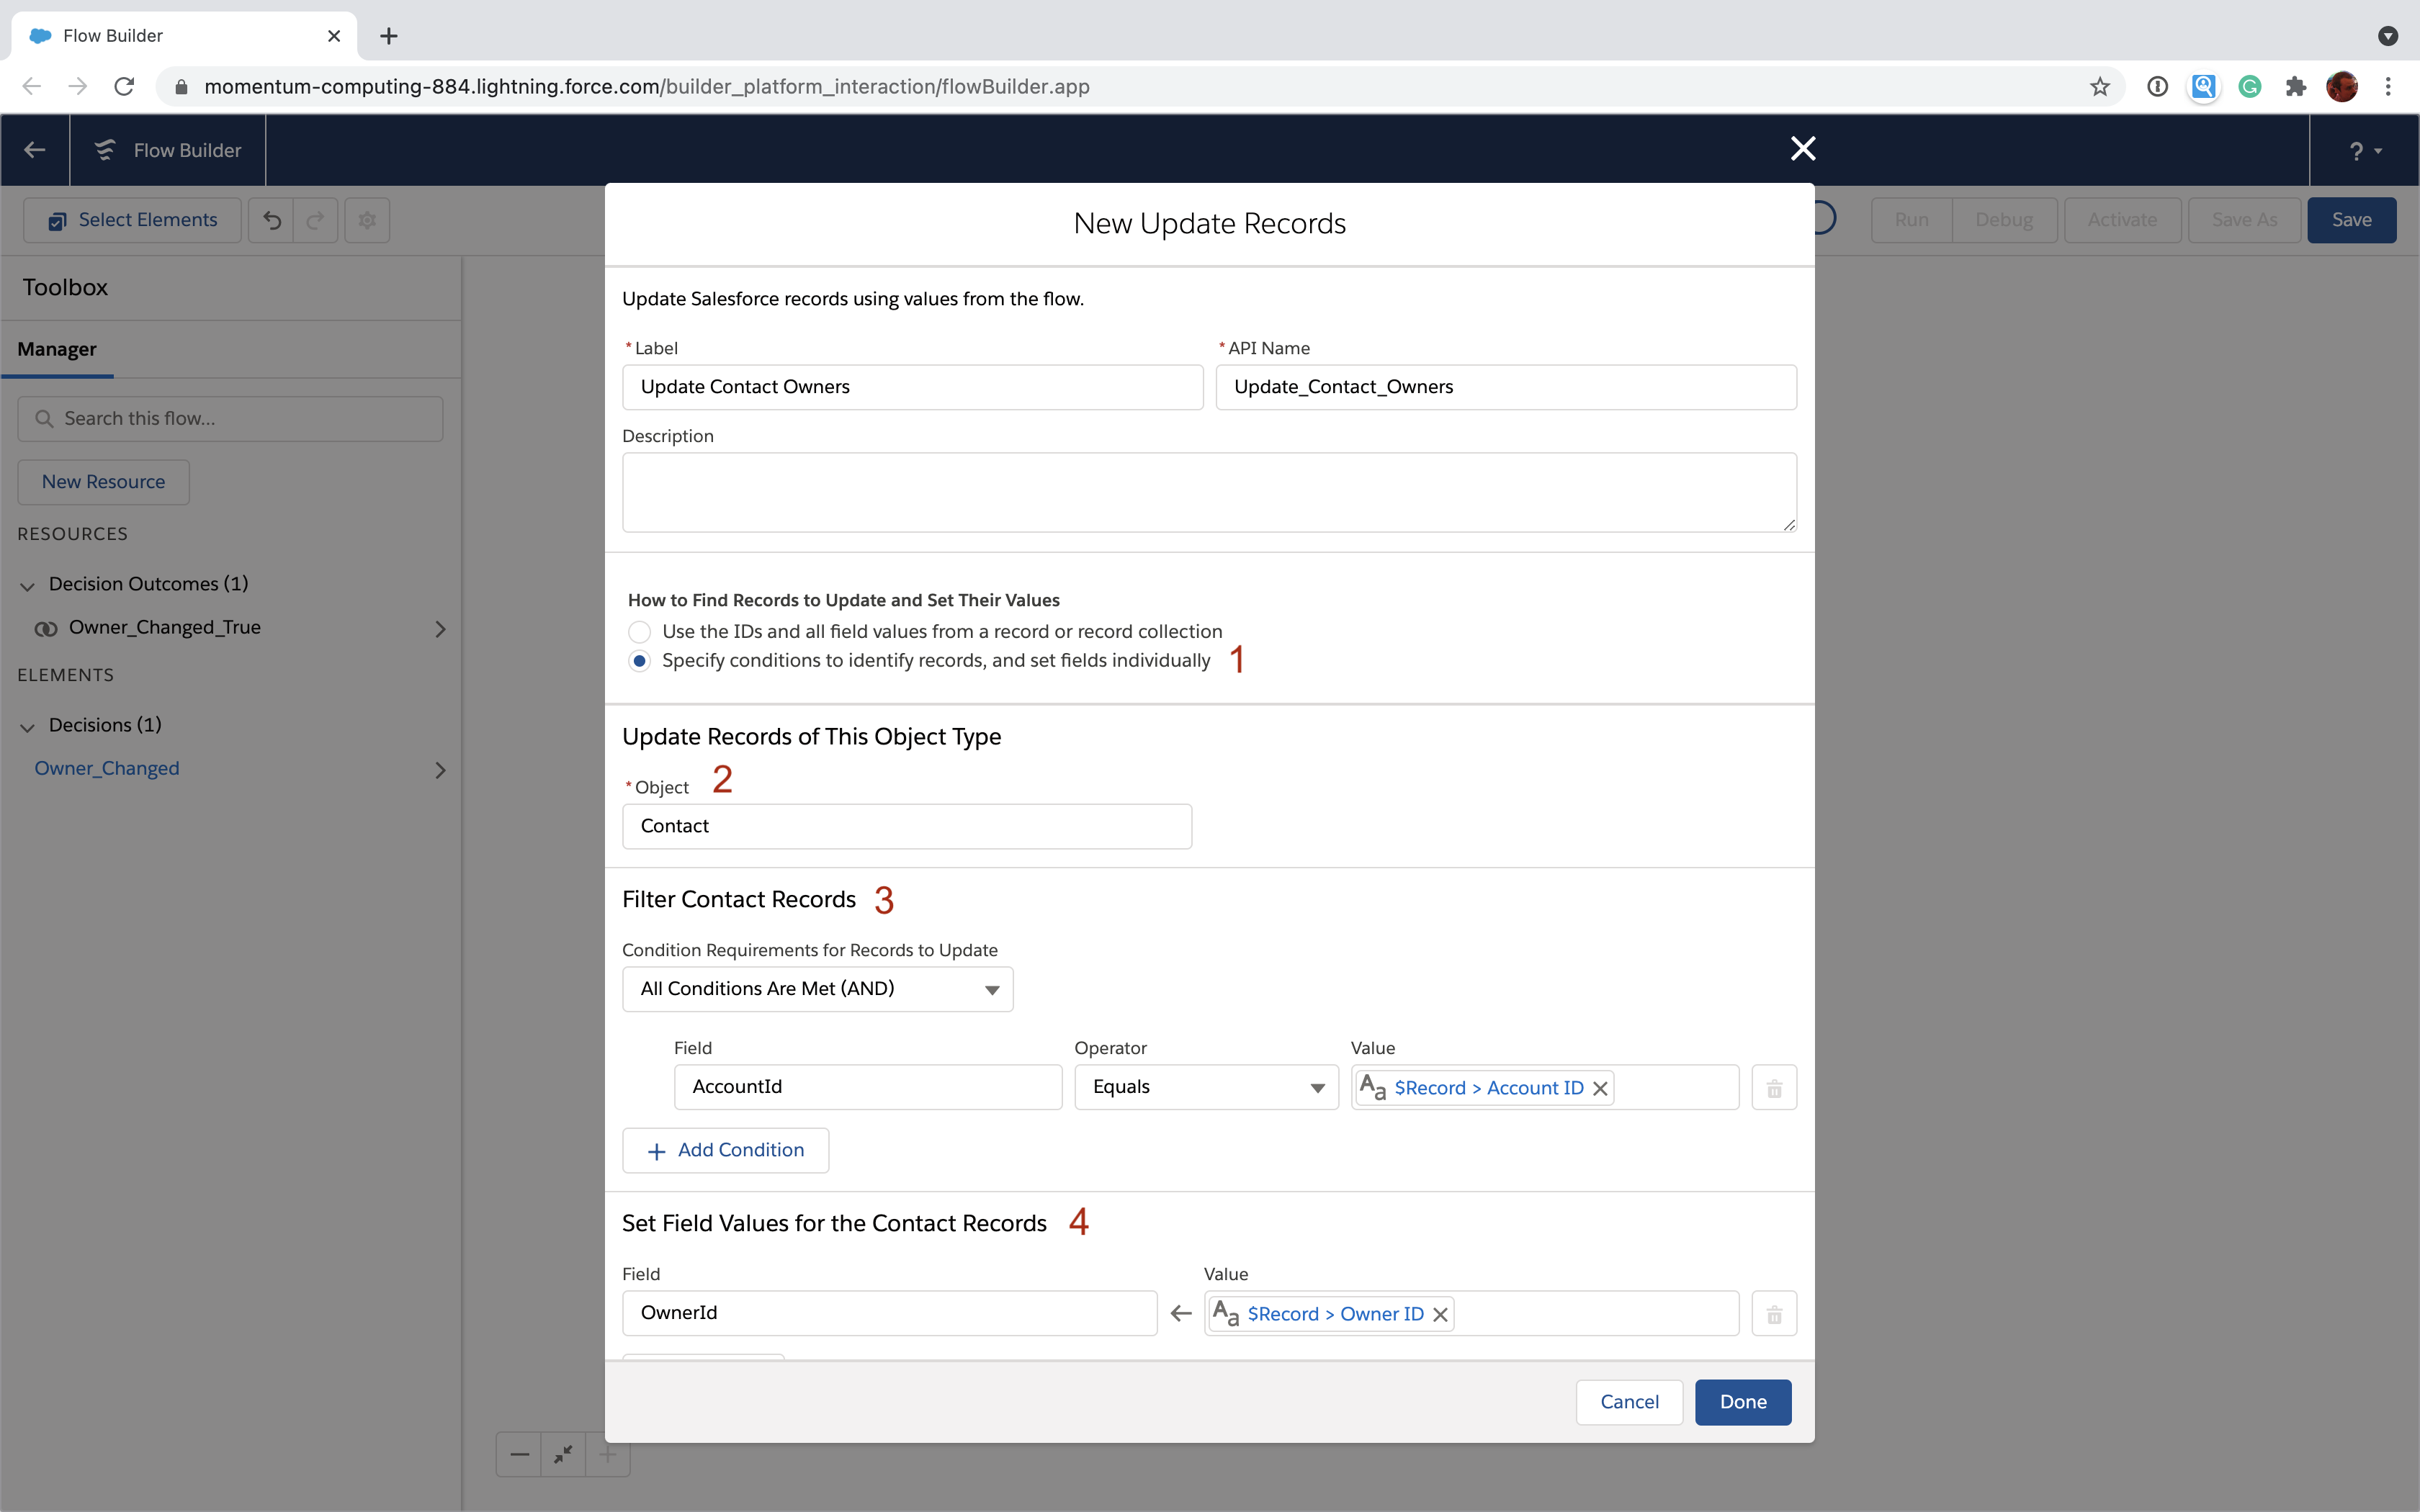
Task: Click the Done button to save changes
Action: [x=1742, y=1400]
